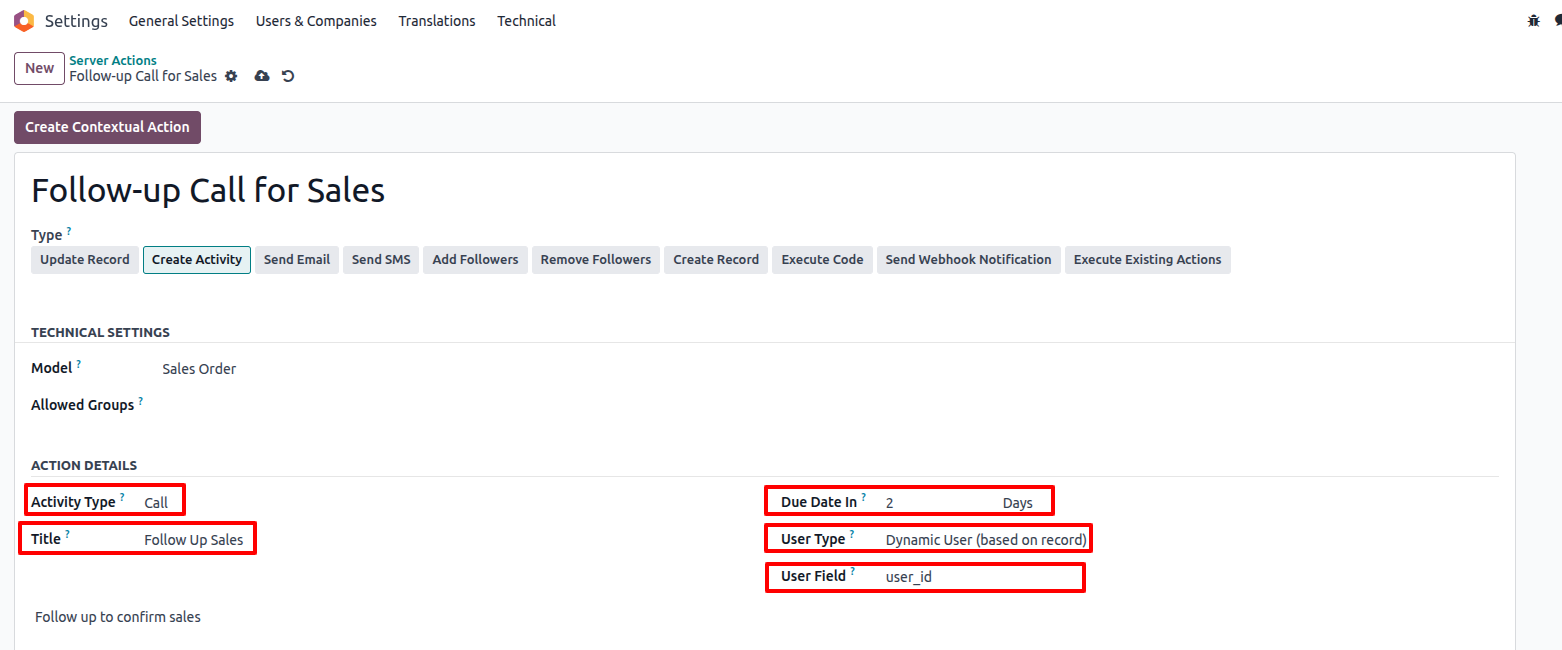Click the Create Contextual Action button

click(x=107, y=127)
